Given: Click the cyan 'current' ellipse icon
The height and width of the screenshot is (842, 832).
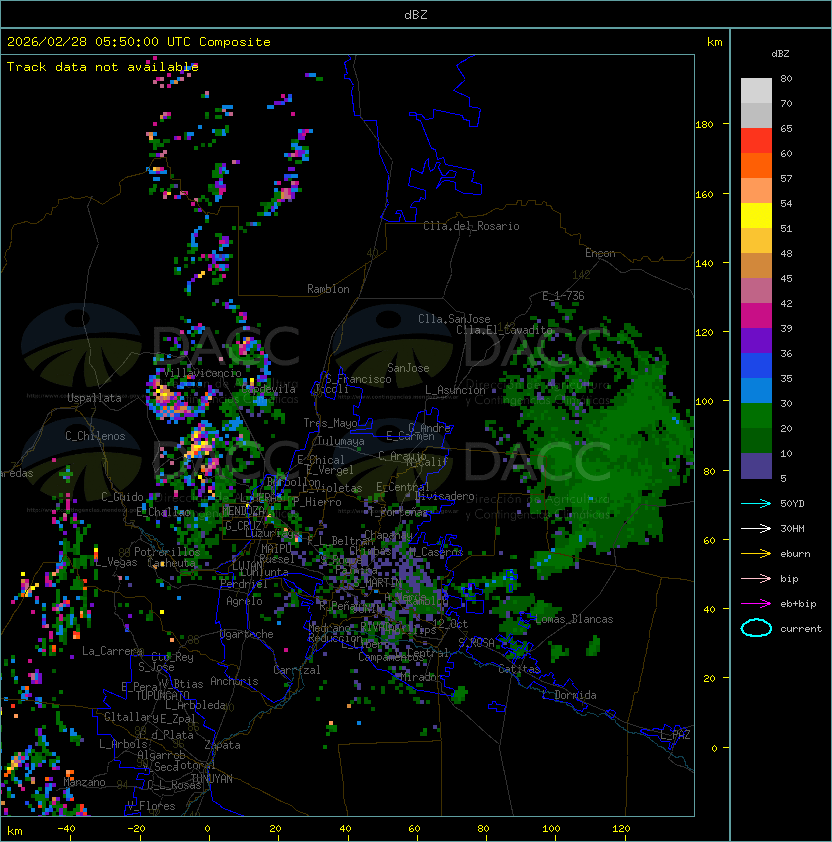Looking at the screenshot, I should (756, 628).
